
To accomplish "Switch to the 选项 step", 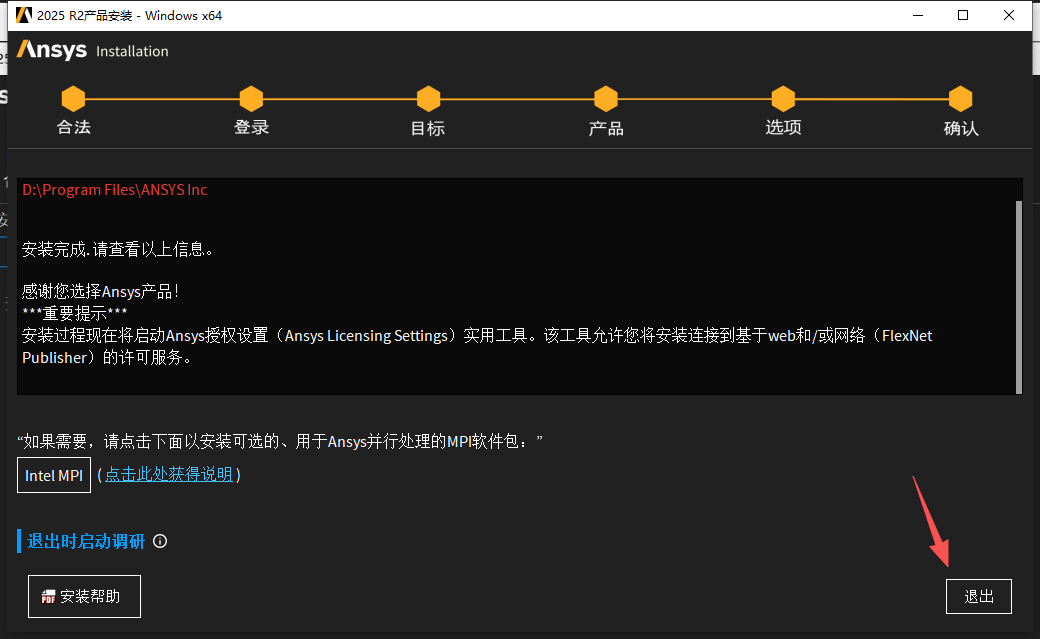I will 783,99.
